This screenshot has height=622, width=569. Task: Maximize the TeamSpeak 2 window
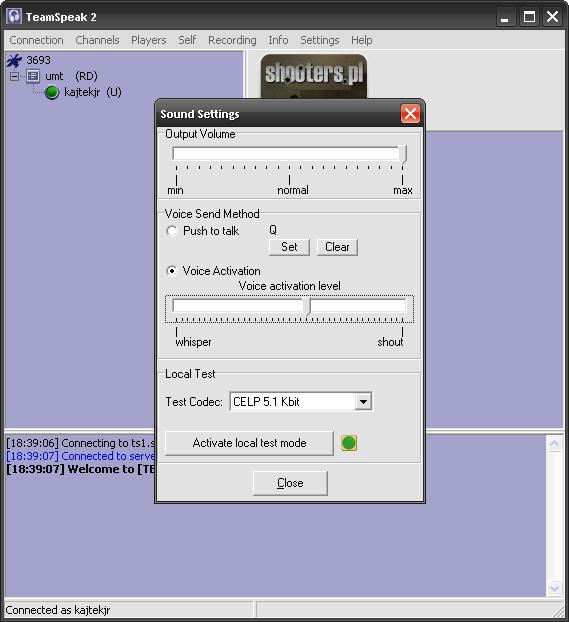(x=529, y=17)
